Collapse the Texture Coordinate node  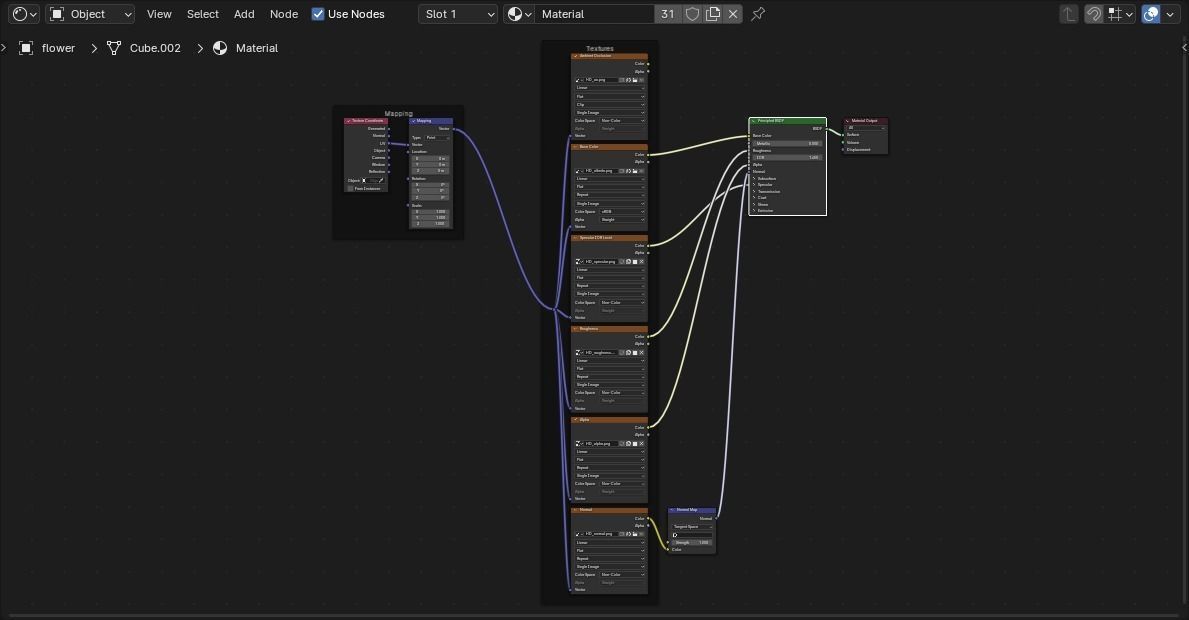pos(349,121)
